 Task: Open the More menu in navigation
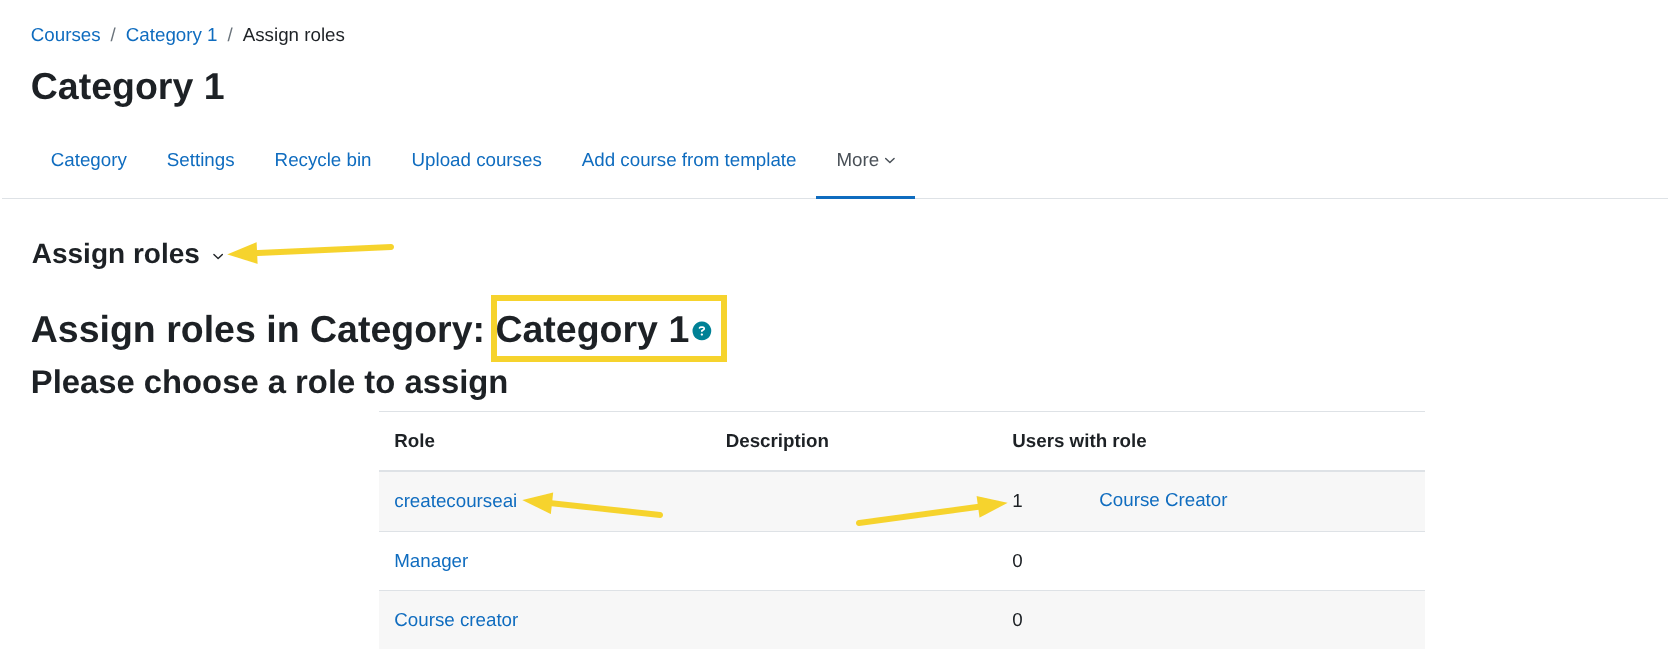tap(865, 160)
